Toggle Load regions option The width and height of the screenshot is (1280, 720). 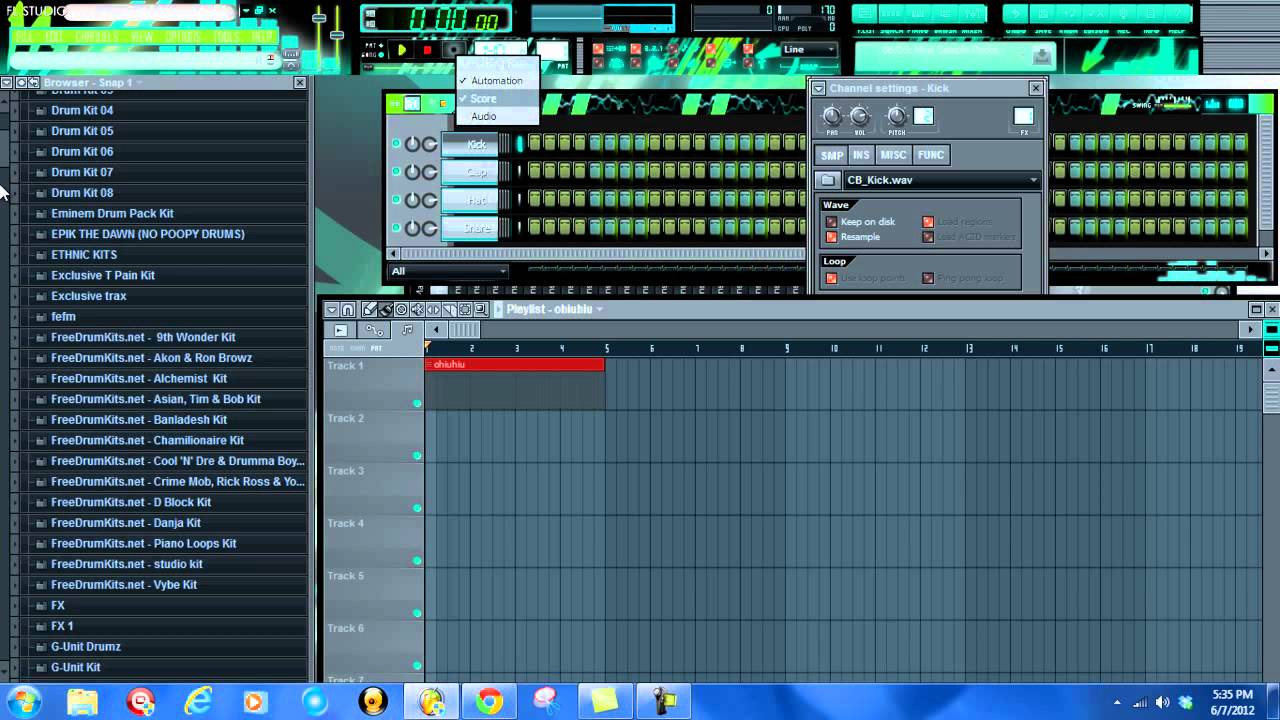point(928,222)
